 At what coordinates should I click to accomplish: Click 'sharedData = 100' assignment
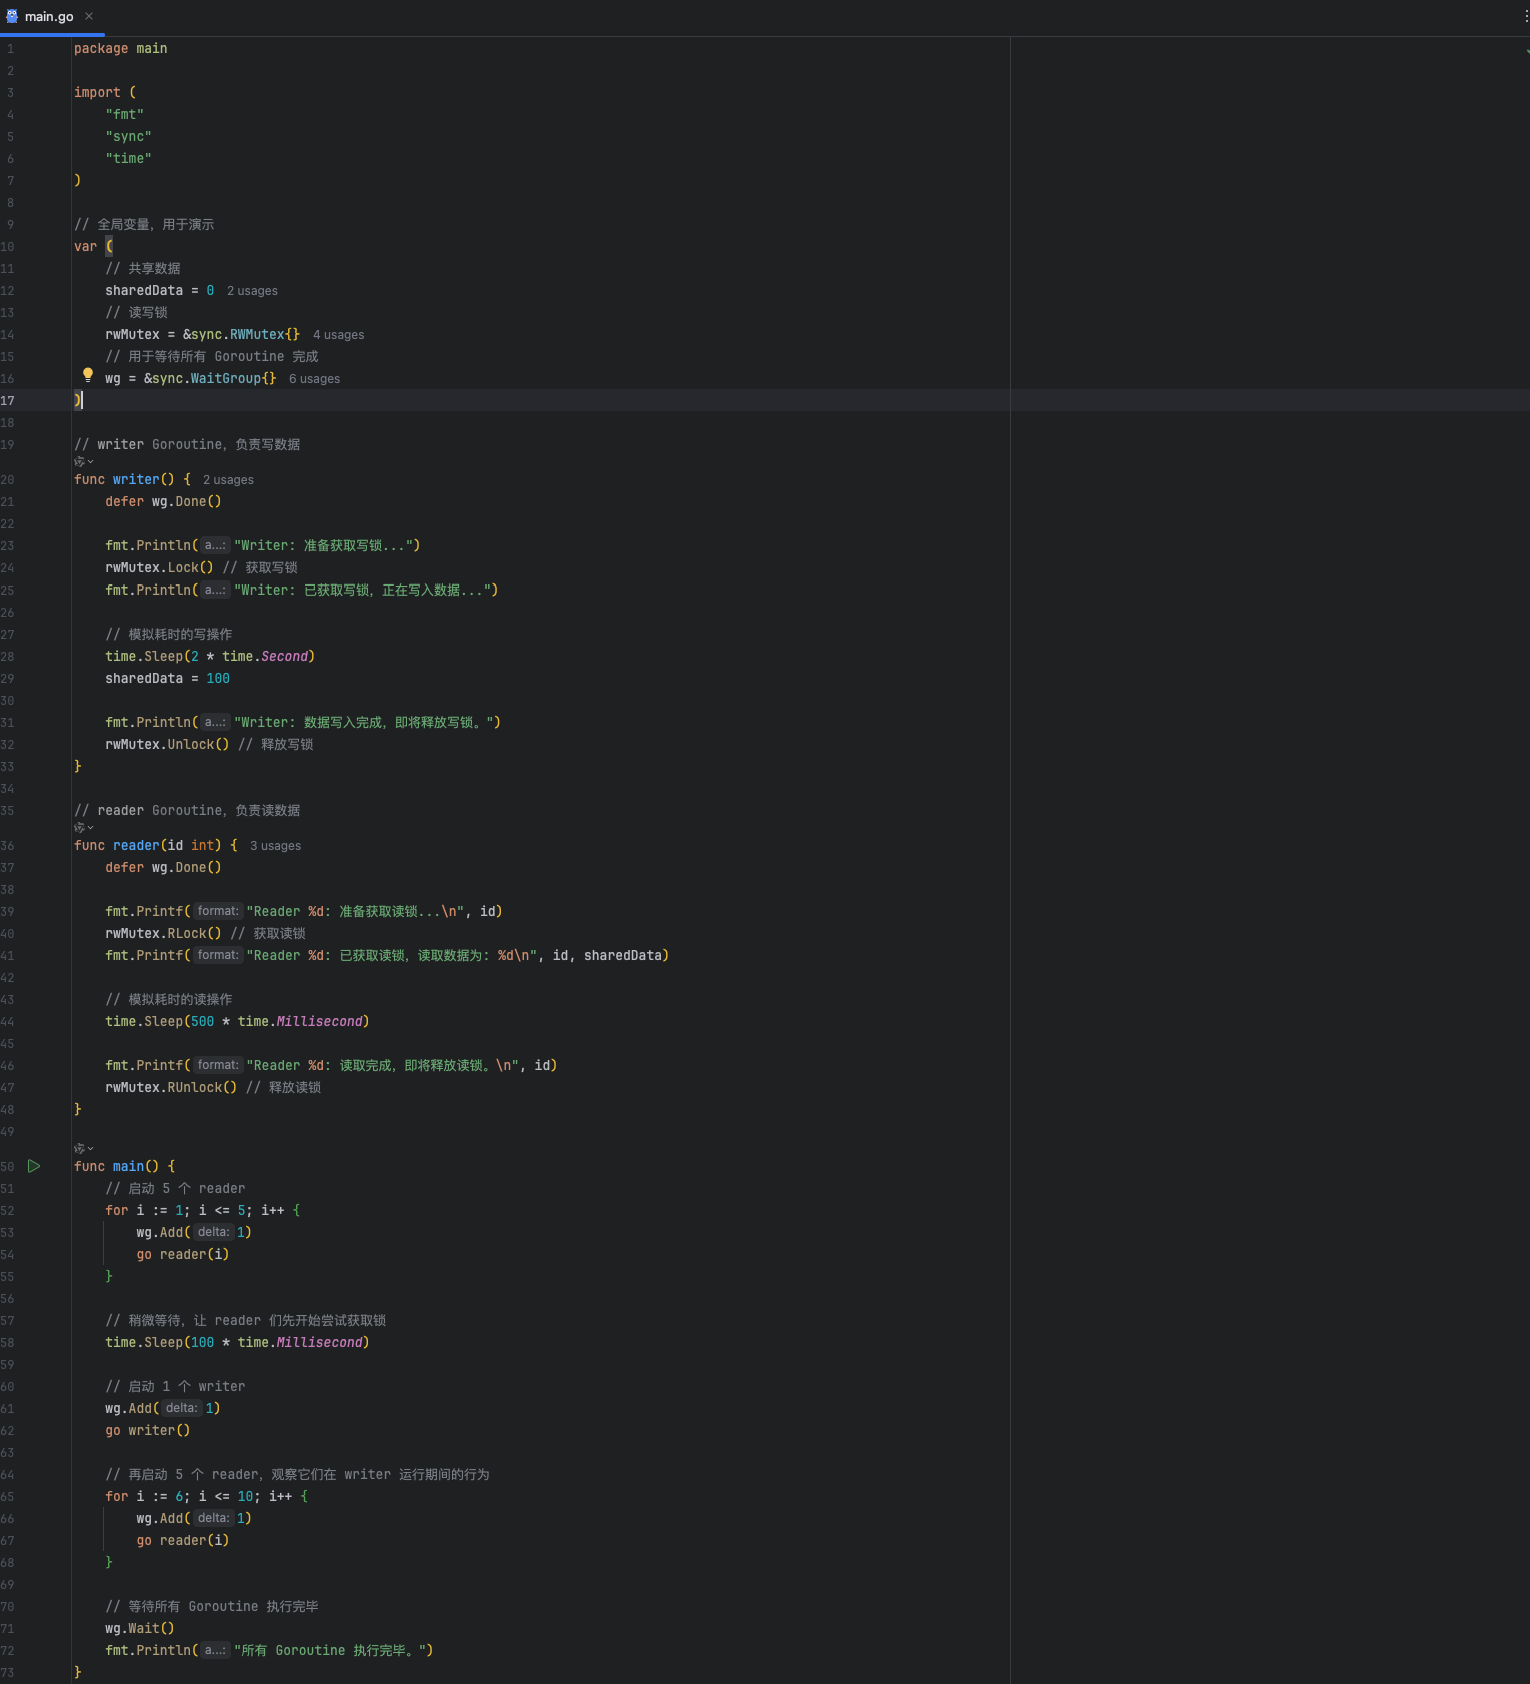[x=168, y=679]
